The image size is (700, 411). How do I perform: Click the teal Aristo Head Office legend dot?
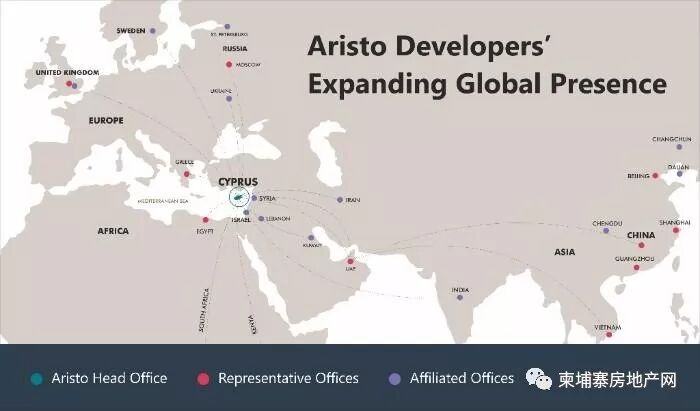point(37,379)
